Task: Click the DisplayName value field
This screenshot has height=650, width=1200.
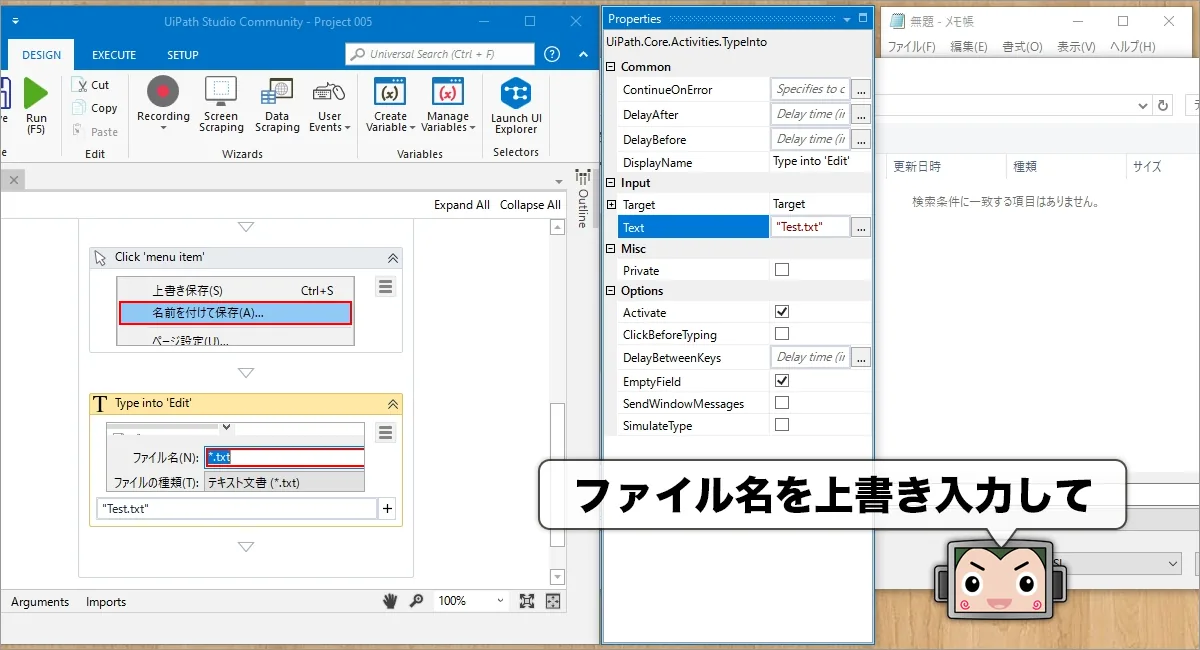Action: click(820, 162)
